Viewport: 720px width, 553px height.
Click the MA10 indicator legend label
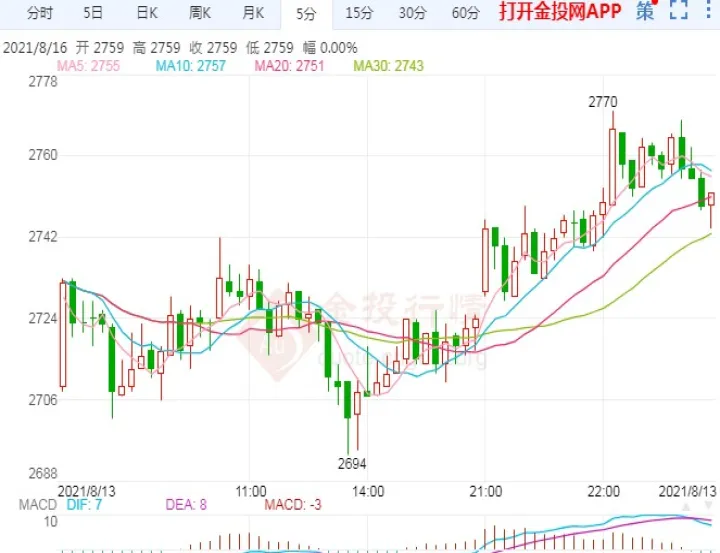pyautogui.click(x=190, y=66)
